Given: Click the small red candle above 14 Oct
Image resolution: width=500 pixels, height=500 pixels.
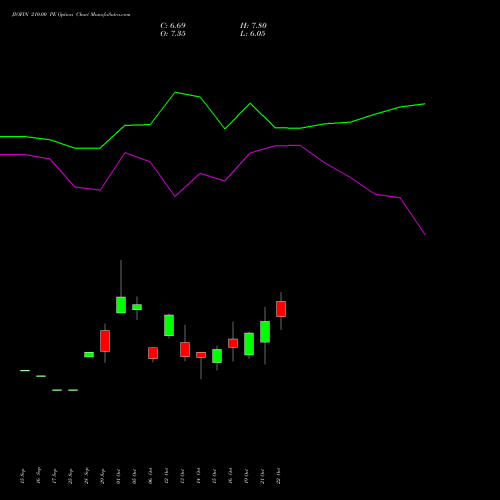Looking at the screenshot, I should pos(201,355).
